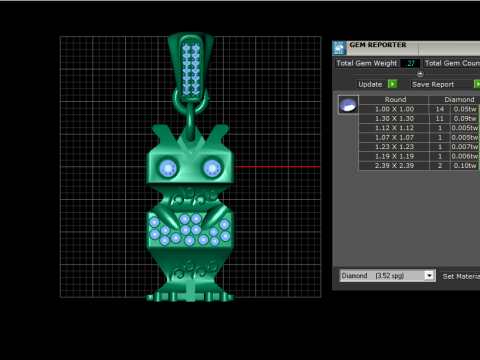Select the 1.30 X 1.30 gem row

[419, 118]
